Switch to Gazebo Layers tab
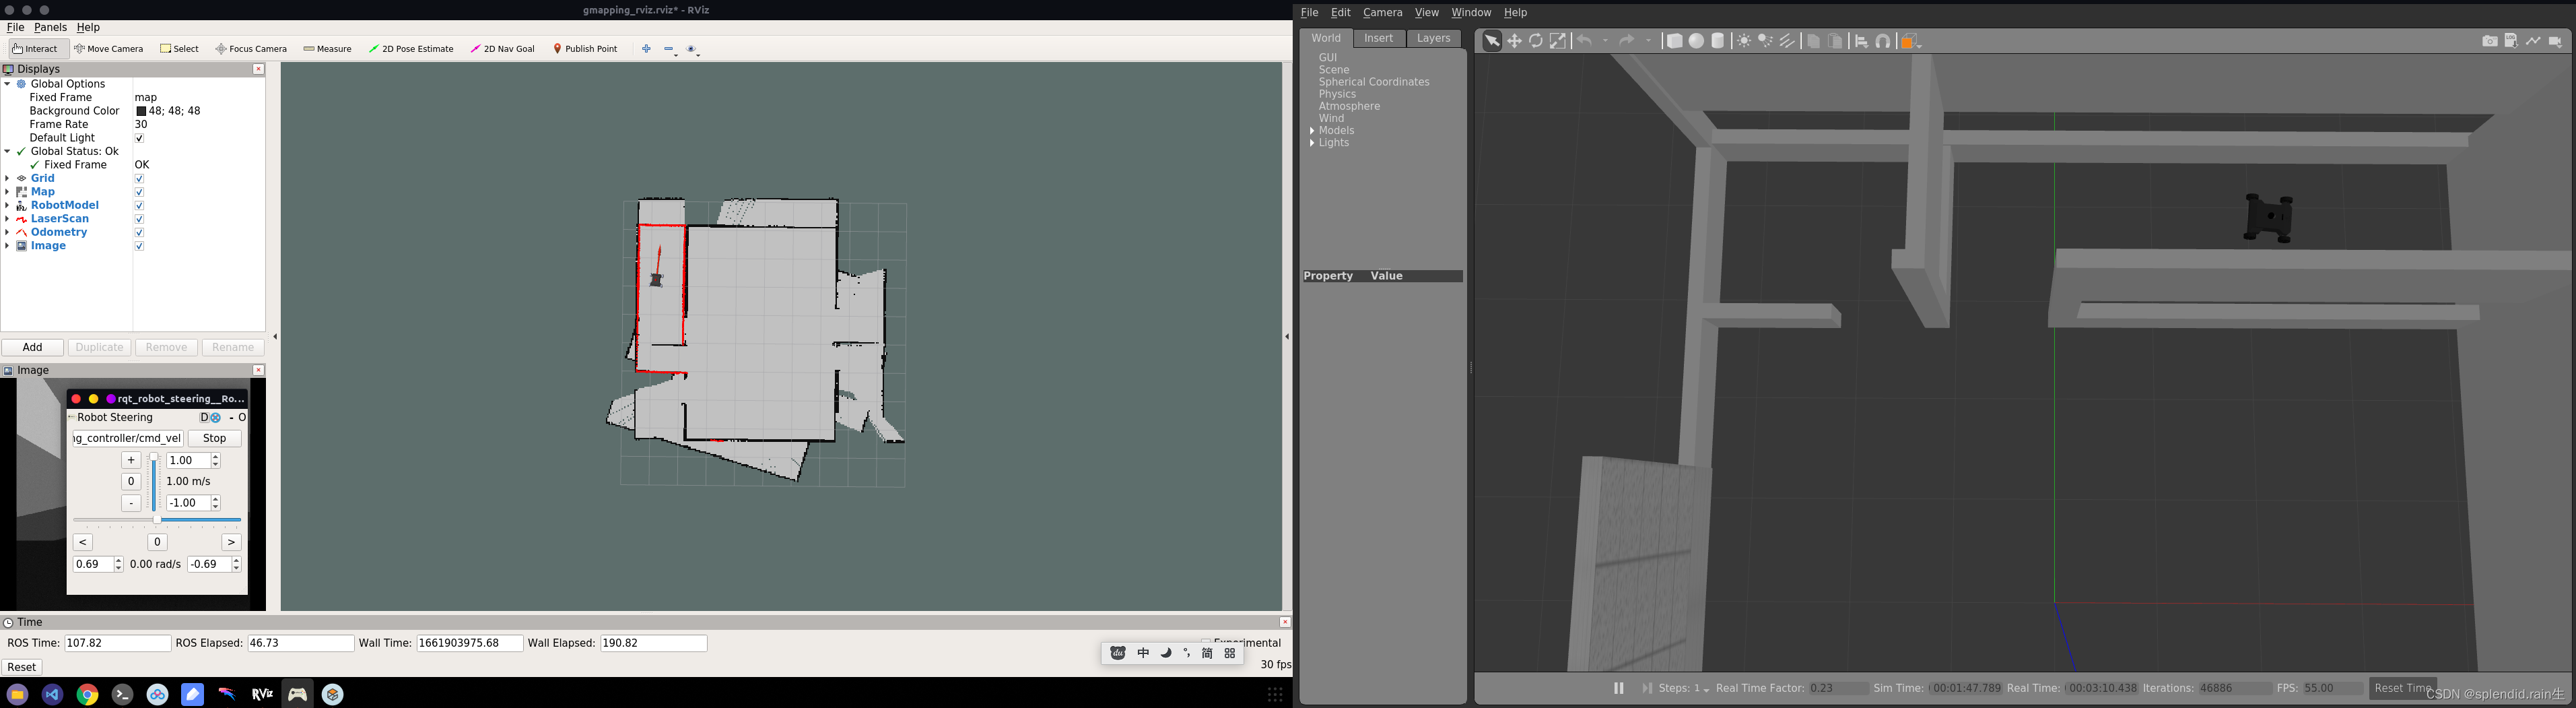Screen dimensions: 2576x708 click(1433, 38)
